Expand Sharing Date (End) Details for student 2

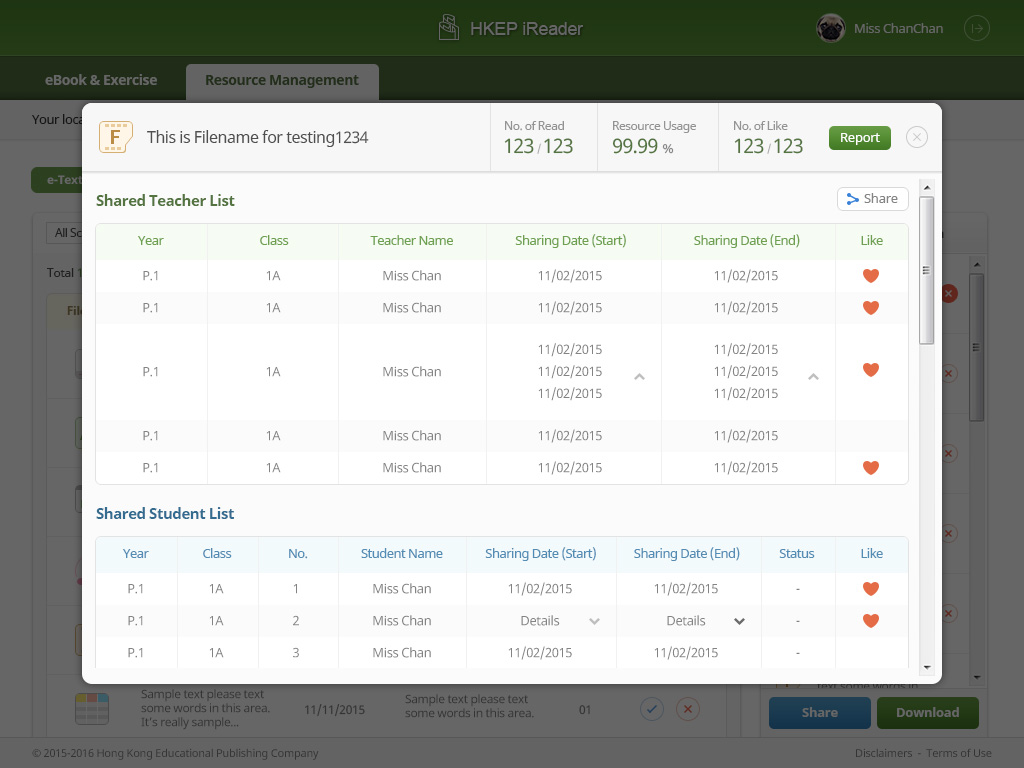(x=739, y=621)
